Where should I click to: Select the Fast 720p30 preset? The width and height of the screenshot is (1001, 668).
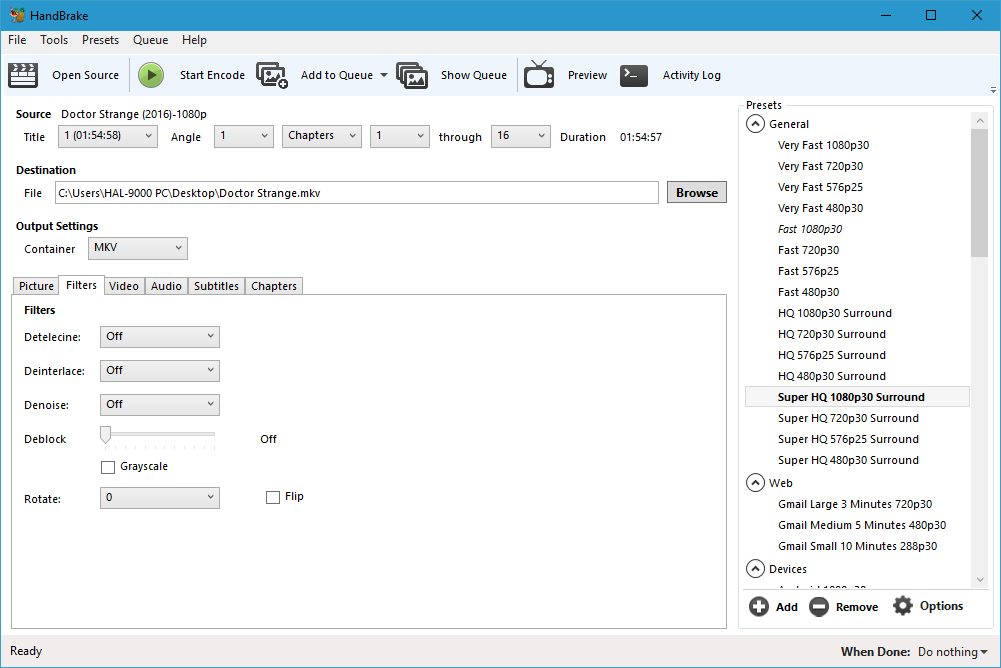click(808, 250)
